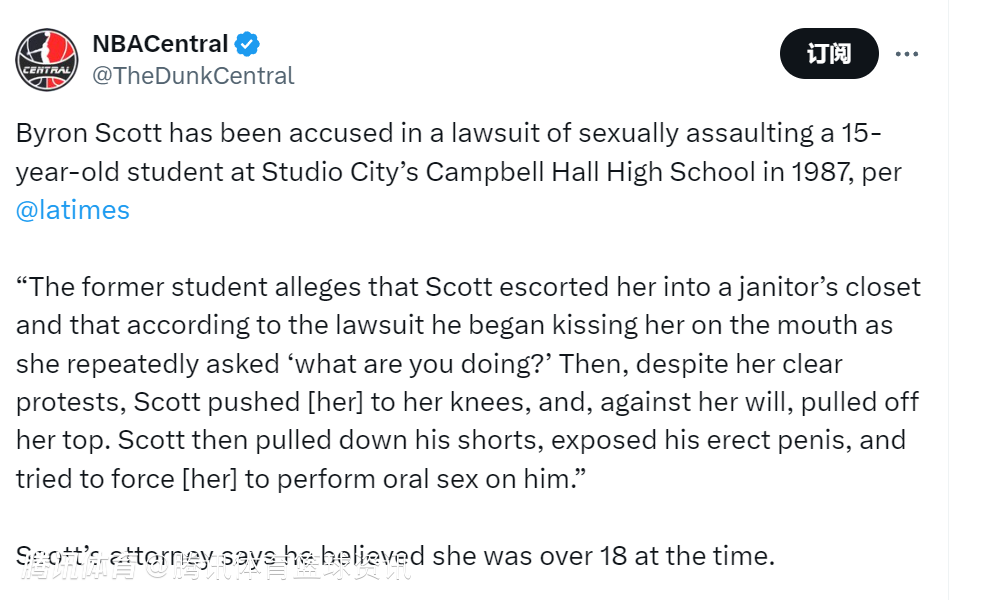This screenshot has height=600, width=986.
Task: Click the NBACentral display name
Action: (160, 44)
